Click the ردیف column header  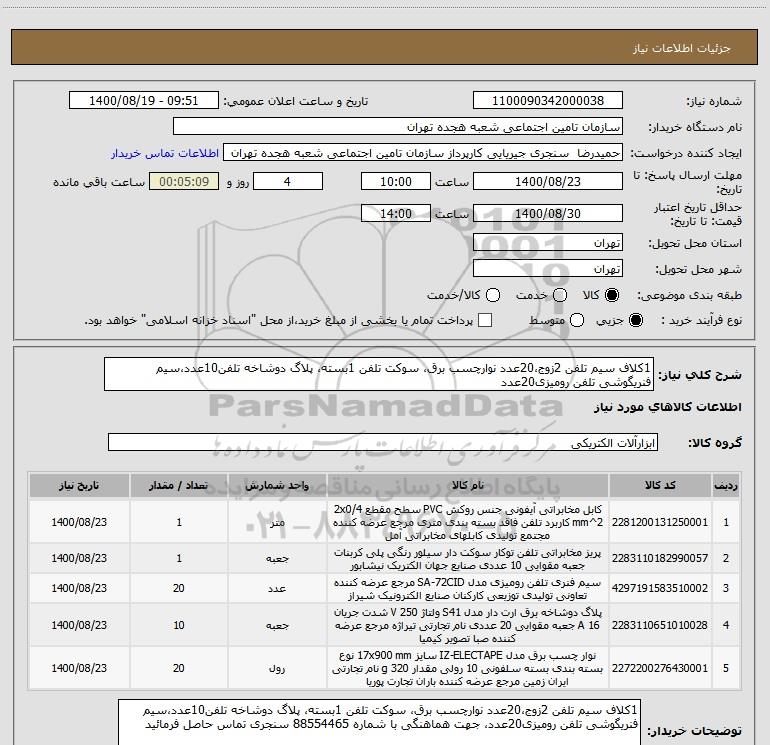click(726, 486)
